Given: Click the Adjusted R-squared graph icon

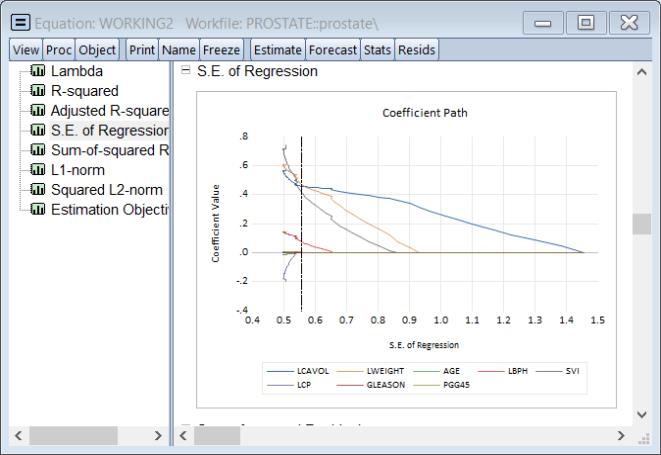Looking at the screenshot, I should pos(39,111).
